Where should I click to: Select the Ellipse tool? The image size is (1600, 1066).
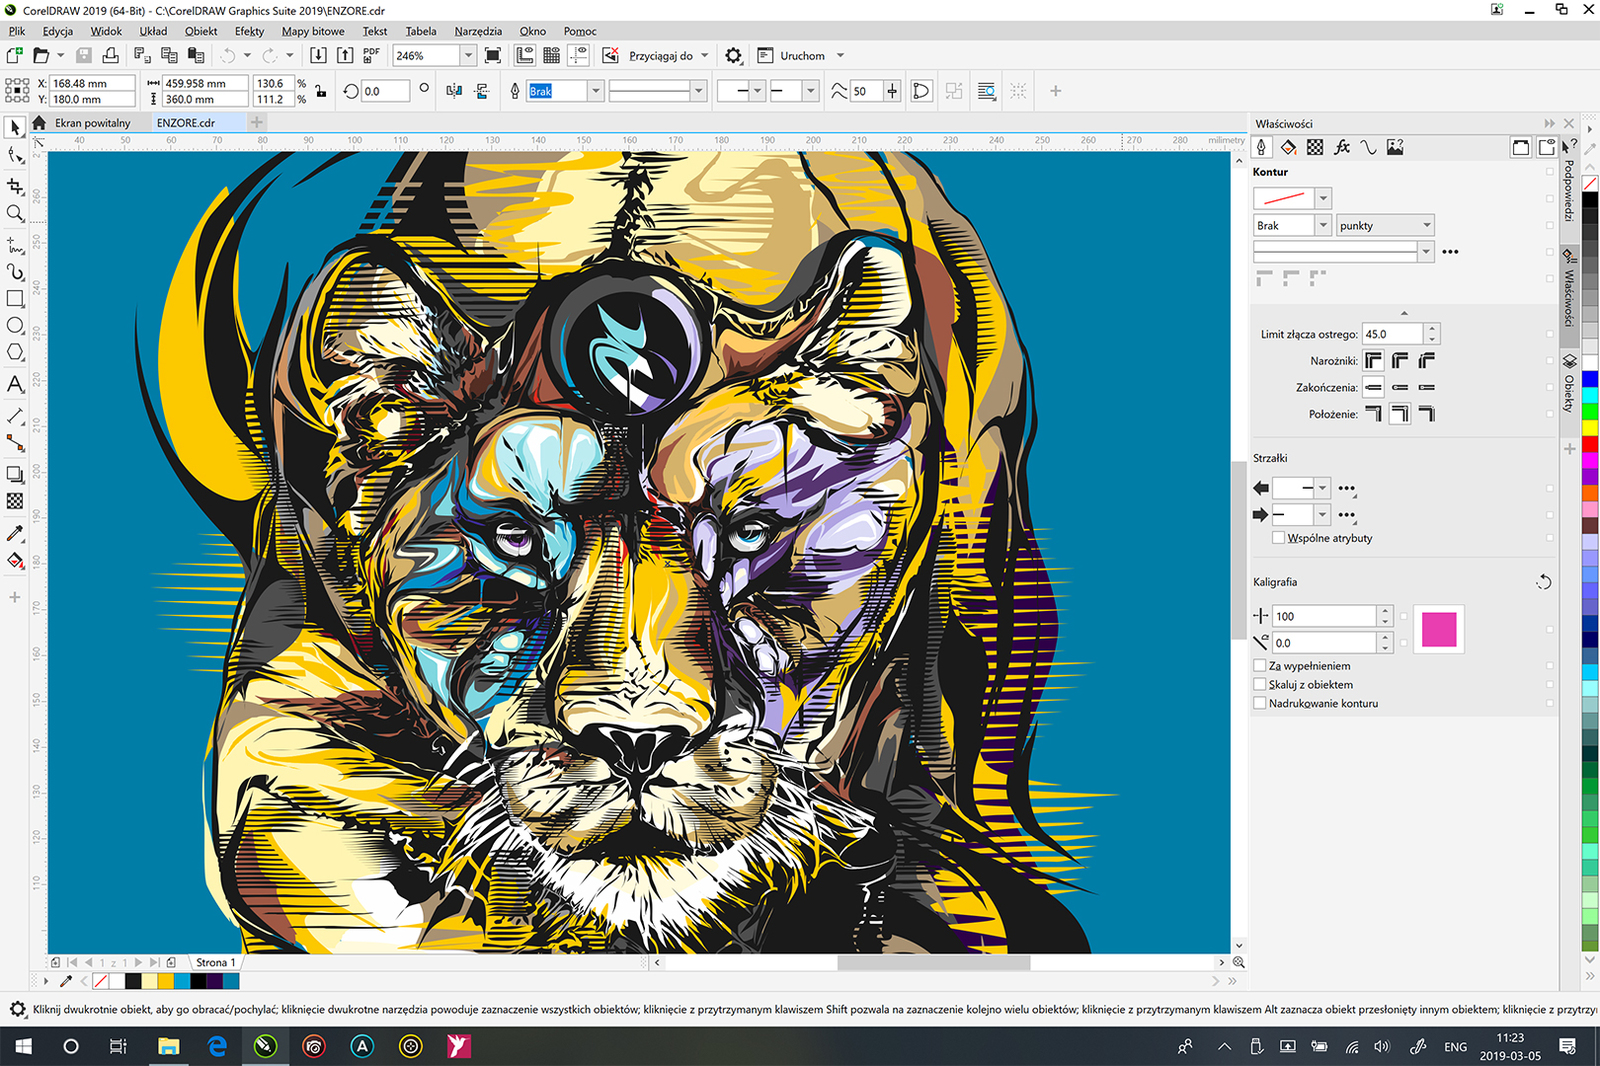(15, 325)
